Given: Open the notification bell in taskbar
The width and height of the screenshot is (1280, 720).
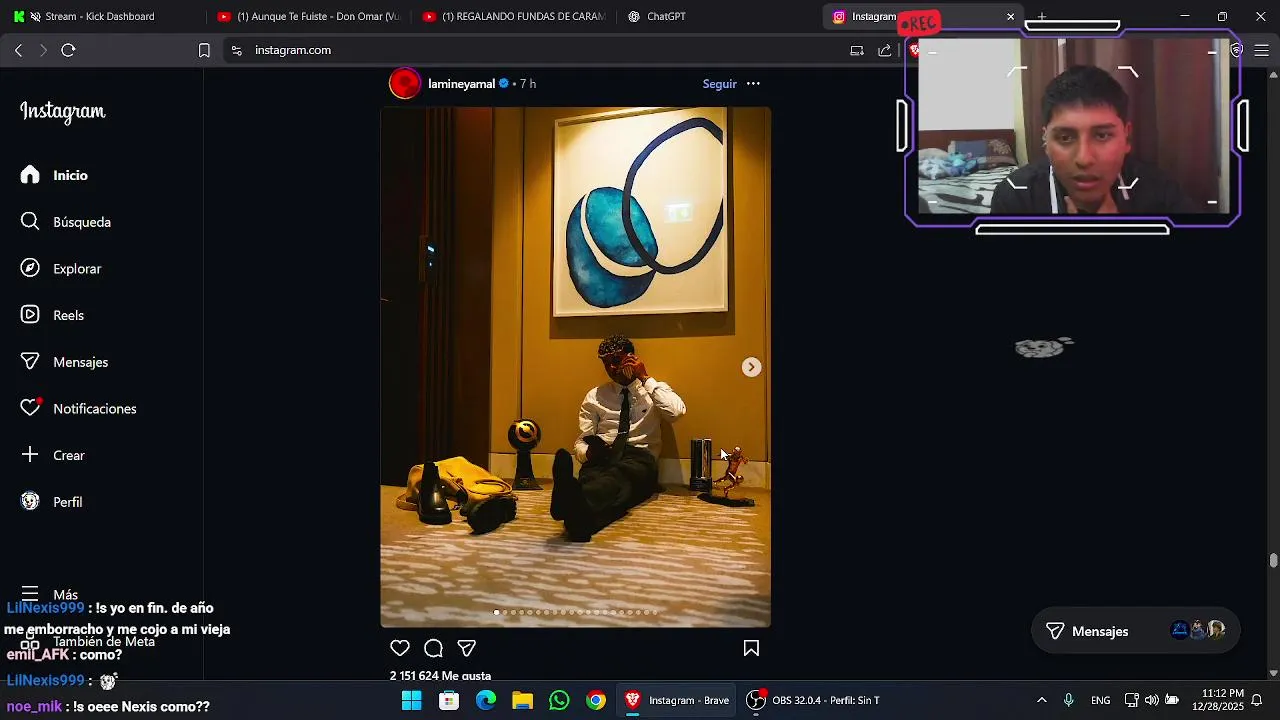Looking at the screenshot, I should point(1257,700).
